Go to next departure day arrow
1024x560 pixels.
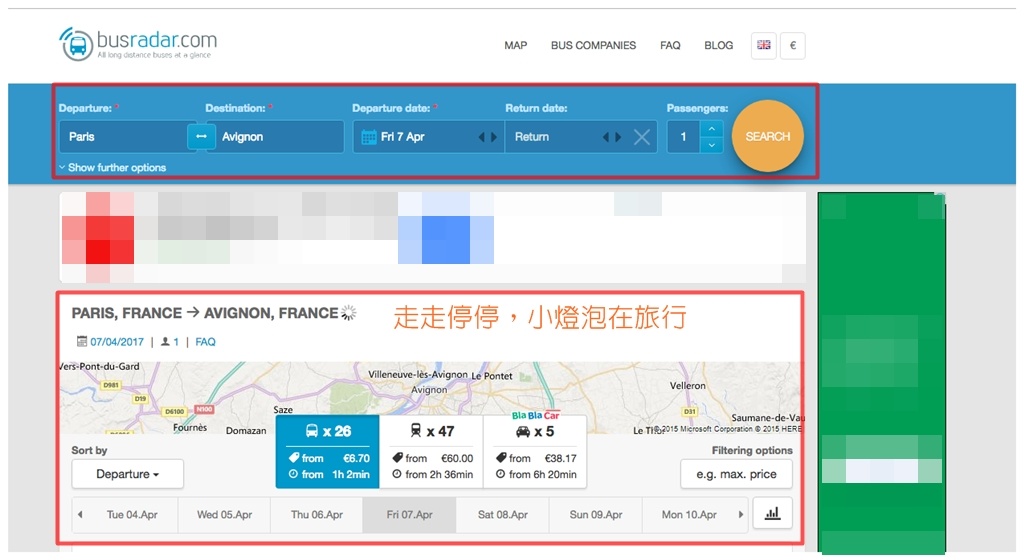click(x=494, y=137)
